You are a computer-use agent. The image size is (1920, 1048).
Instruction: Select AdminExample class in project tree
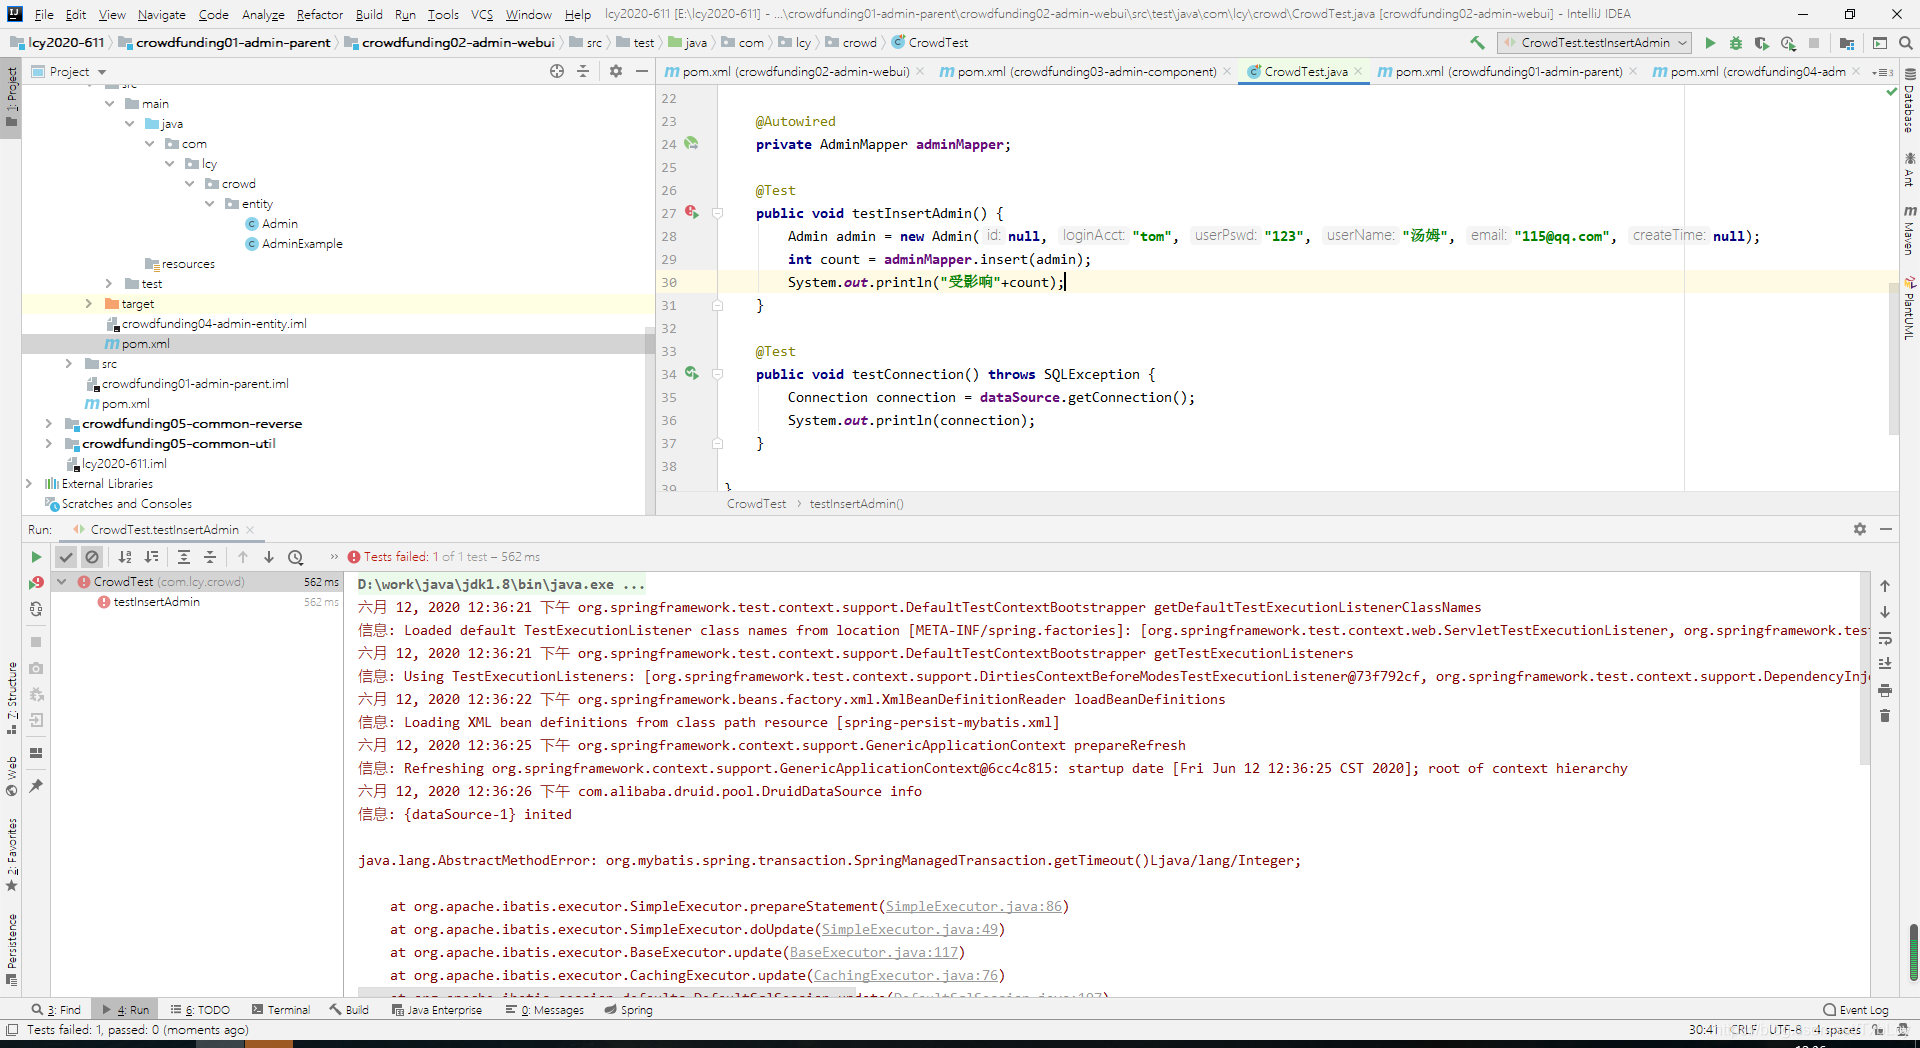coord(302,244)
